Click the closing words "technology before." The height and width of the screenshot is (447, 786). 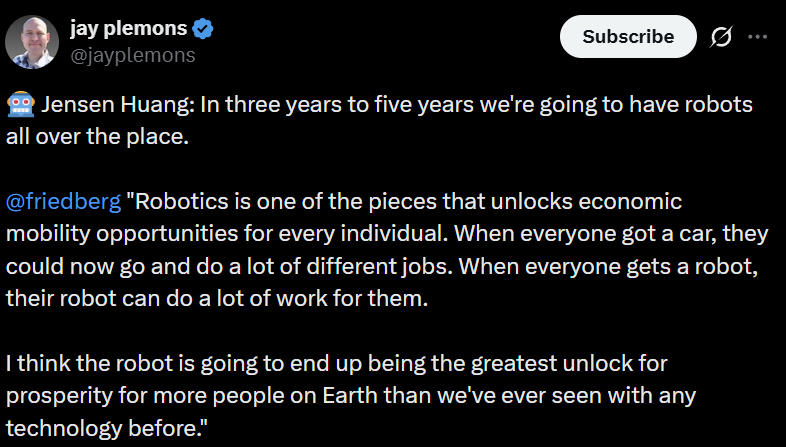[x=108, y=427]
